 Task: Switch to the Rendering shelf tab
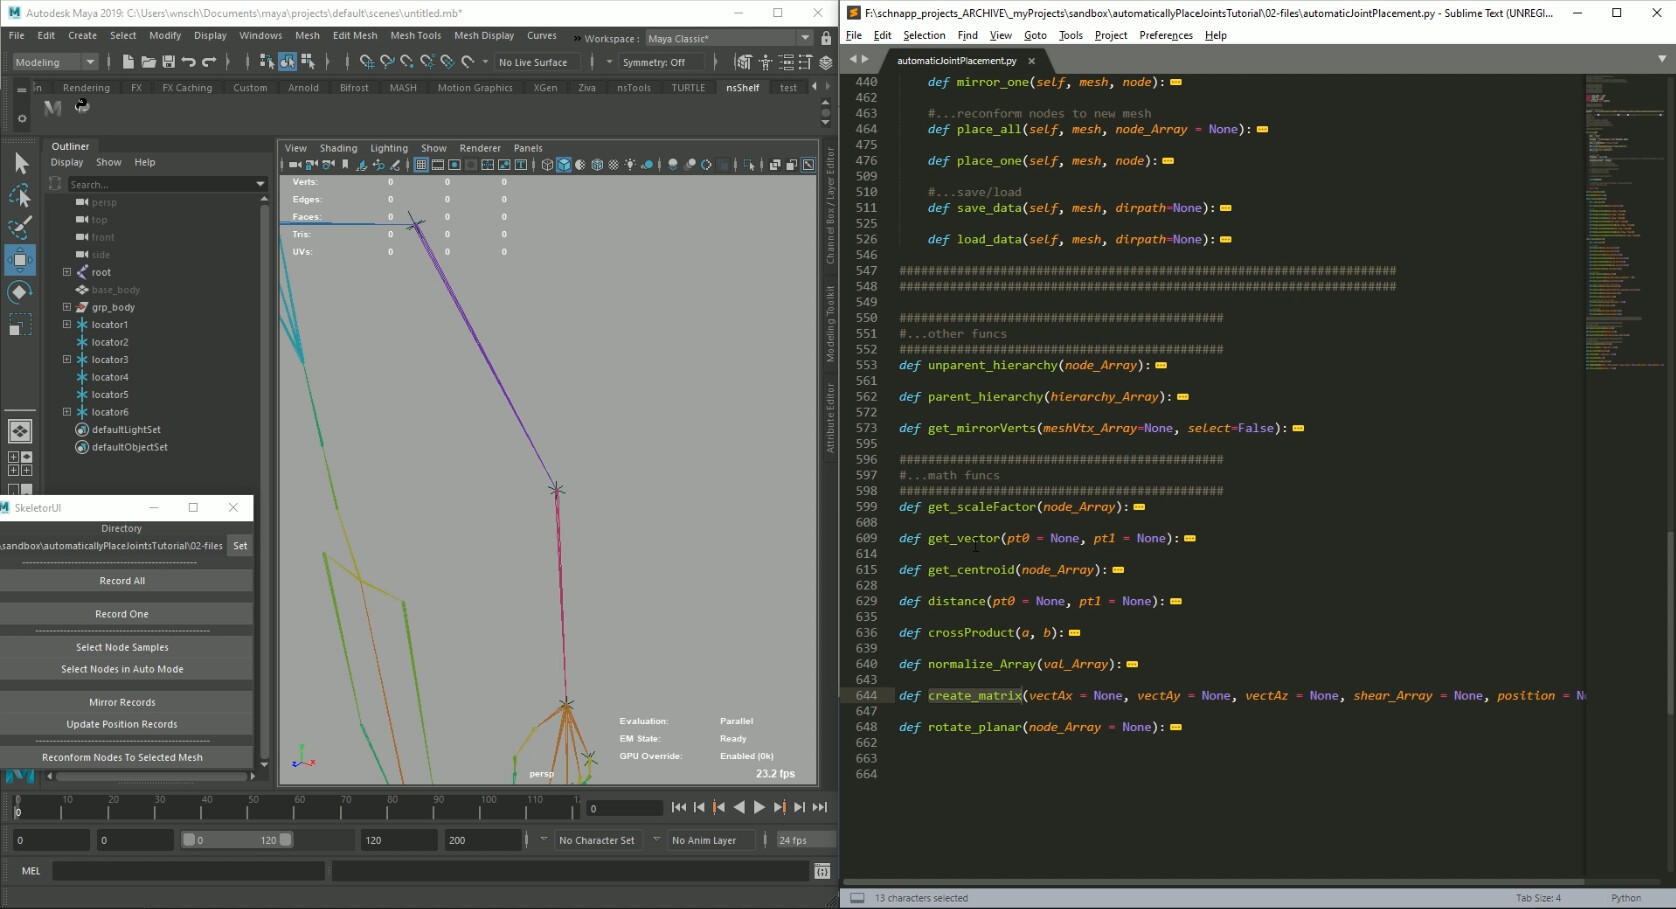pyautogui.click(x=86, y=87)
